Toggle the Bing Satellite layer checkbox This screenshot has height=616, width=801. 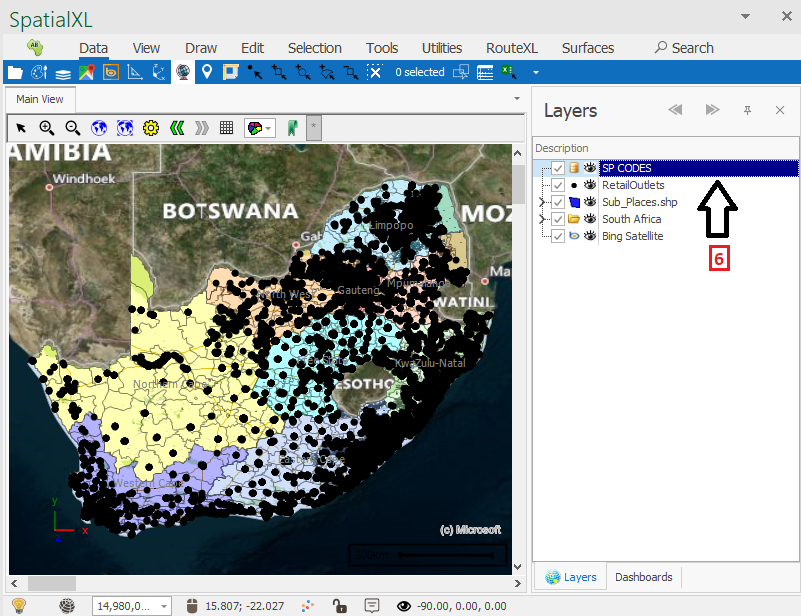coord(558,236)
